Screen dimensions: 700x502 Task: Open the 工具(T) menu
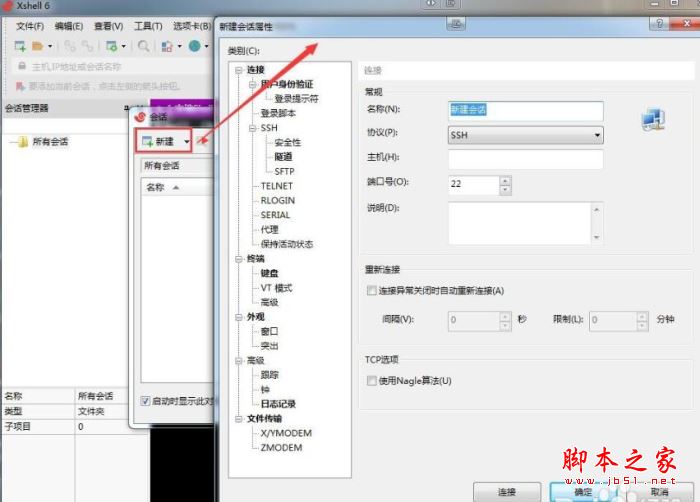pos(148,26)
